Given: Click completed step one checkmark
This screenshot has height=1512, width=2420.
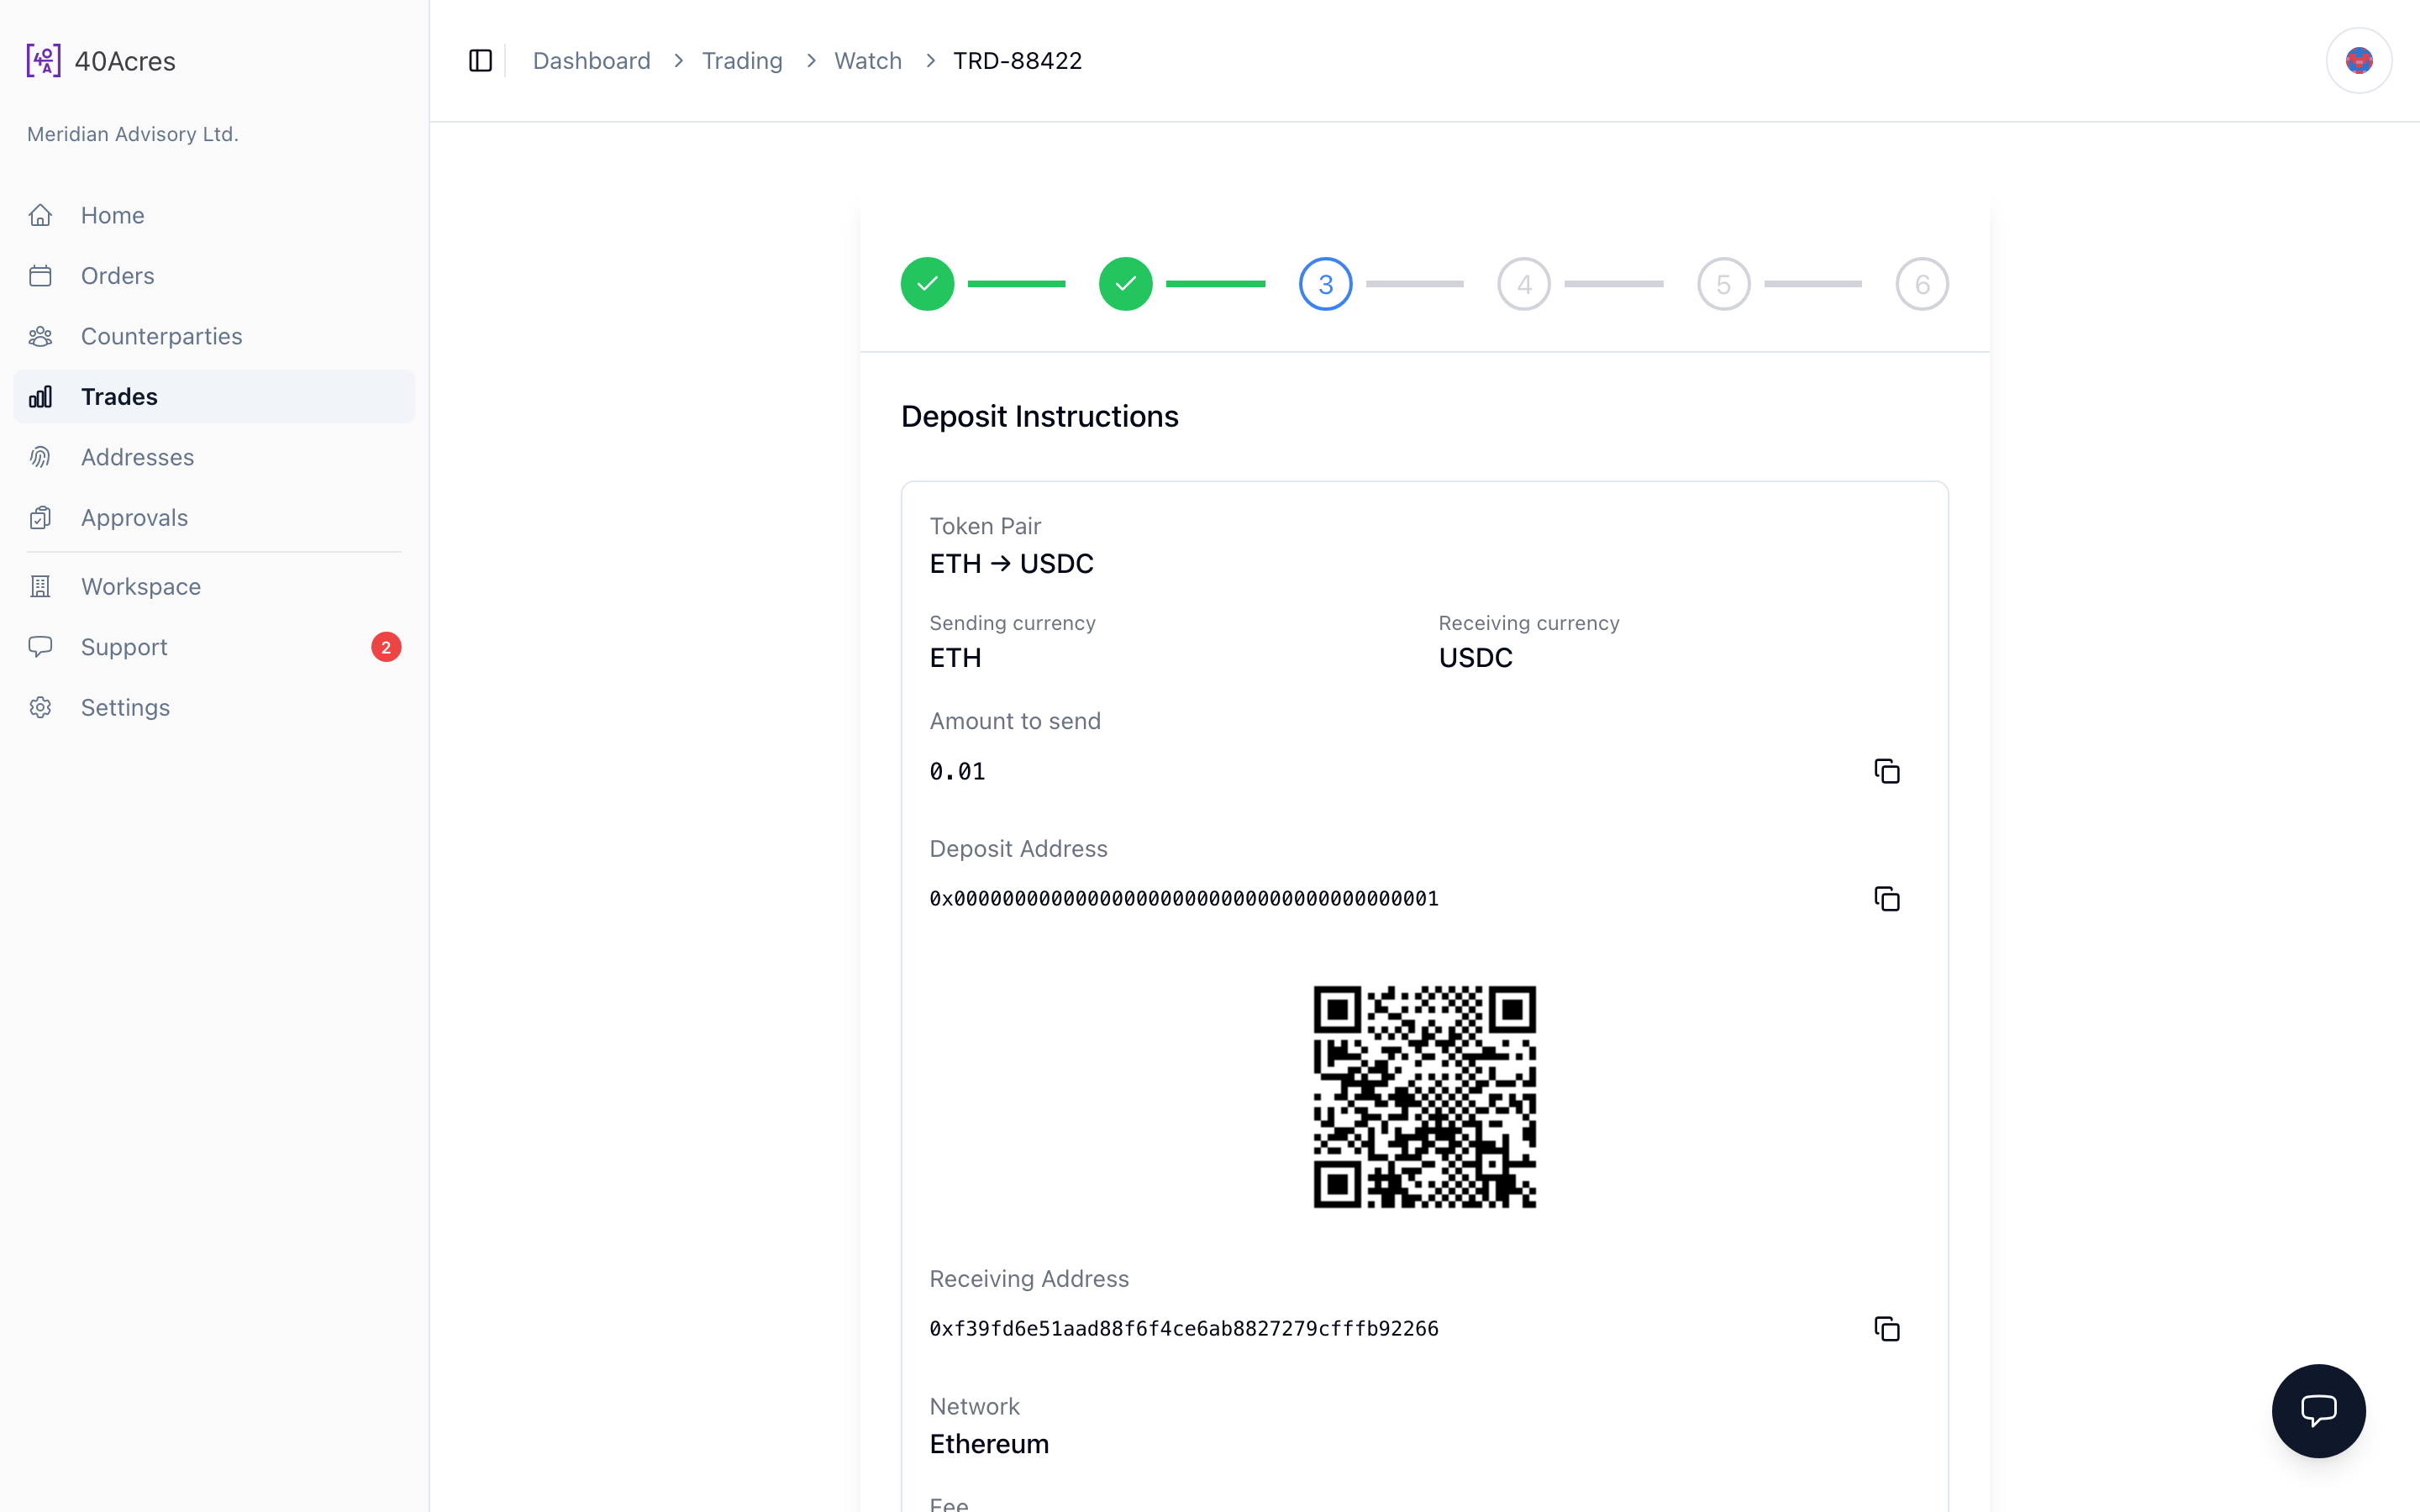Looking at the screenshot, I should (x=927, y=284).
